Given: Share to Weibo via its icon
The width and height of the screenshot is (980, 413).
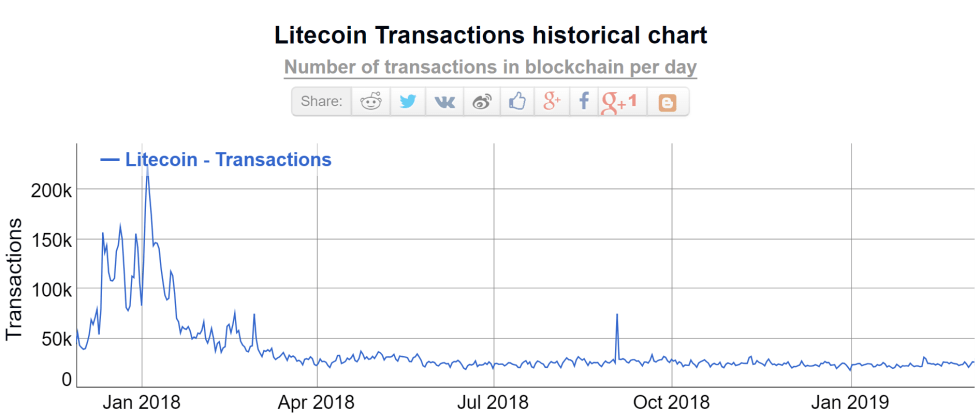Looking at the screenshot, I should coord(481,102).
